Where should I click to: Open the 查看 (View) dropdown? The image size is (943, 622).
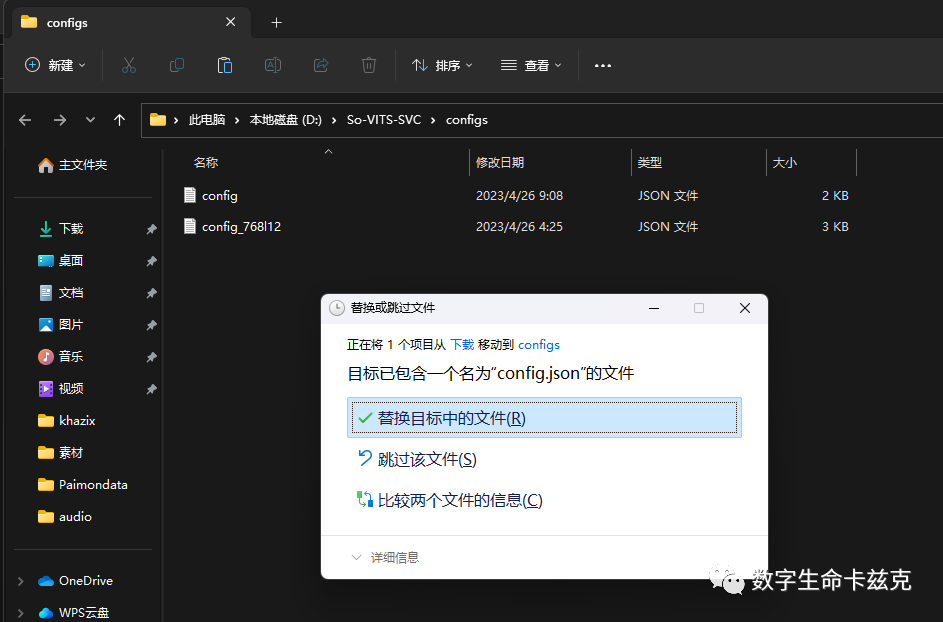531,65
